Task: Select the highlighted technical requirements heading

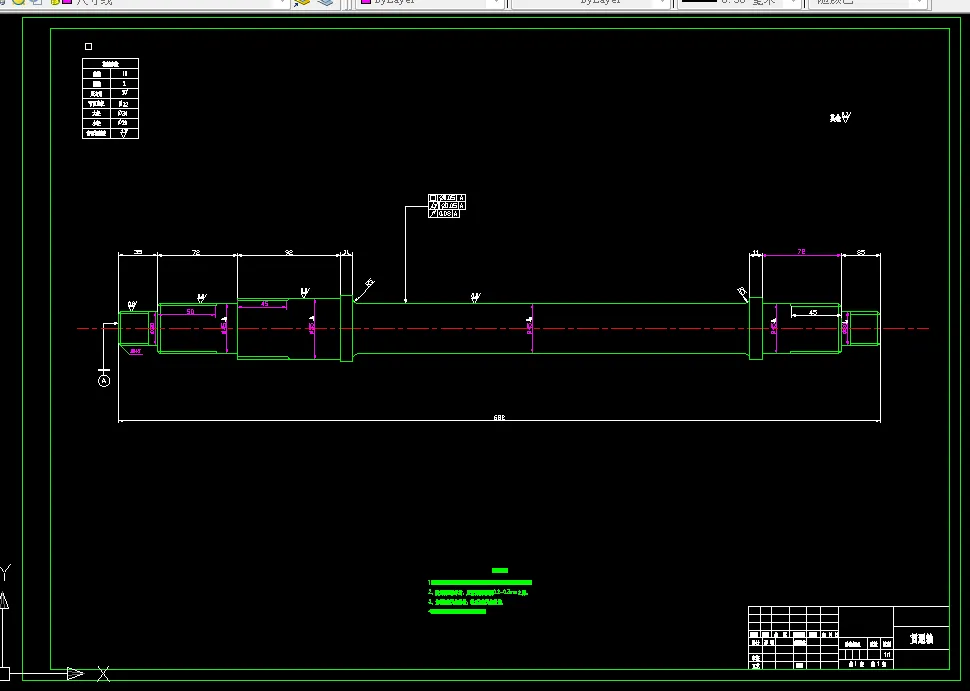Action: pyautogui.click(x=500, y=570)
